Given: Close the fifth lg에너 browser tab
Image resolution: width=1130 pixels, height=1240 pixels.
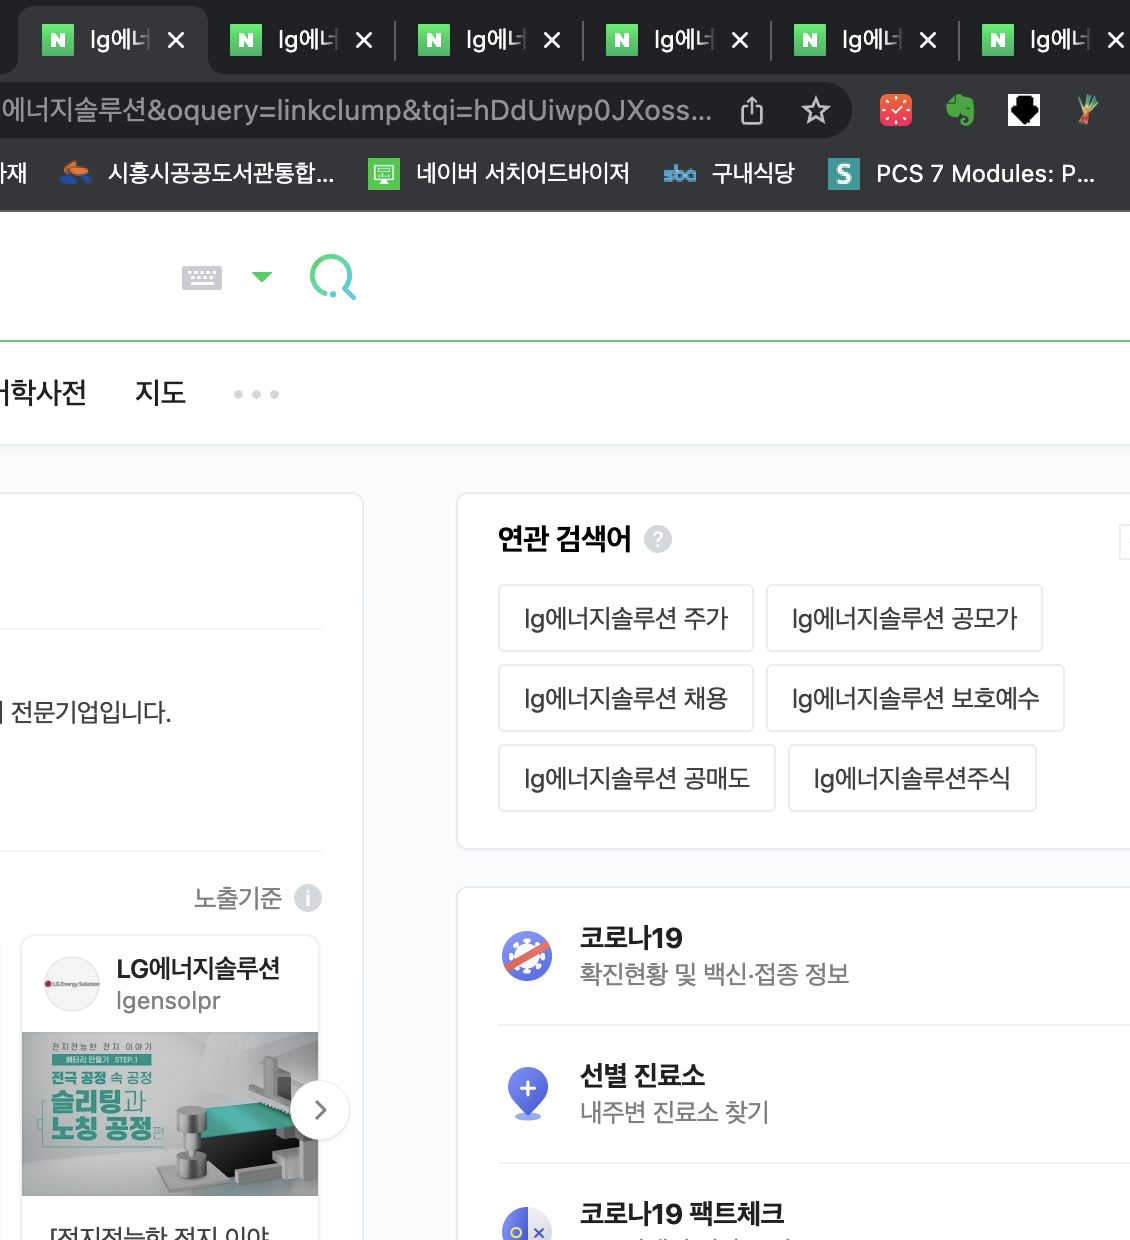Looking at the screenshot, I should (928, 40).
